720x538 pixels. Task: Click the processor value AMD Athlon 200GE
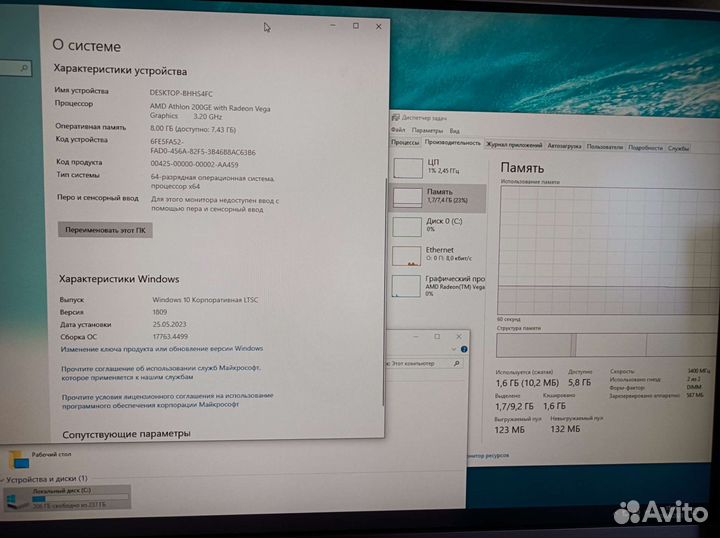pos(210,112)
